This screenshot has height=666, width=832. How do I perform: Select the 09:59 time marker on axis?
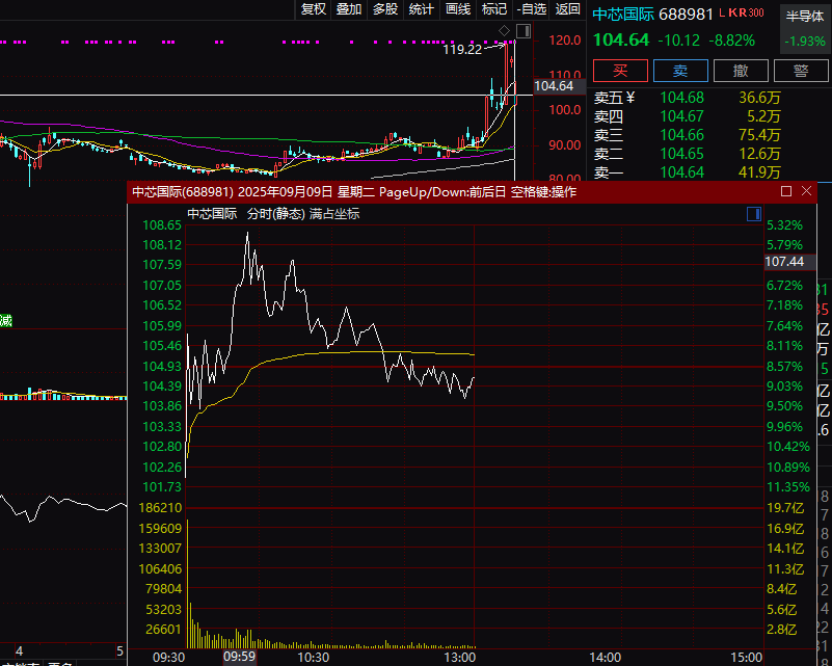[x=239, y=657]
